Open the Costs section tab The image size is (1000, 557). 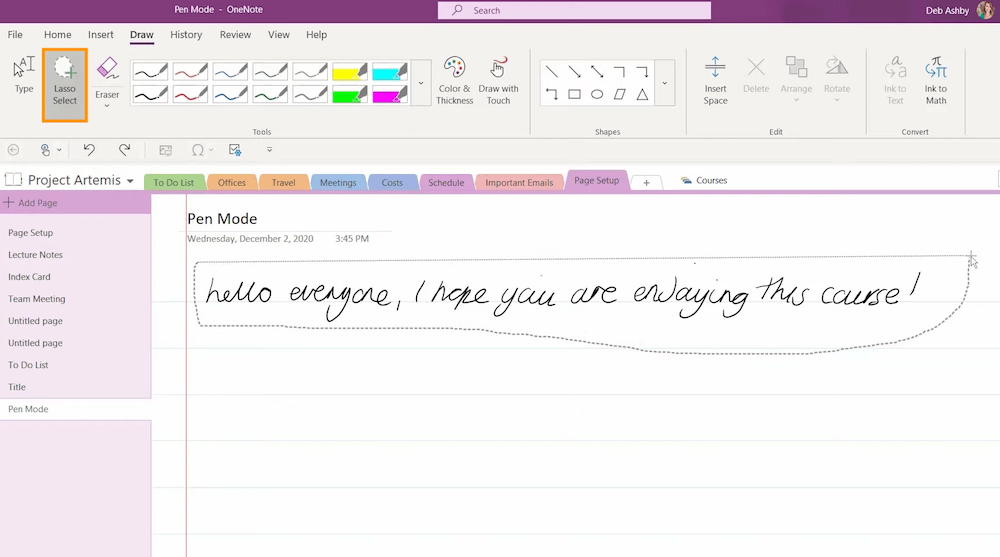click(x=392, y=182)
